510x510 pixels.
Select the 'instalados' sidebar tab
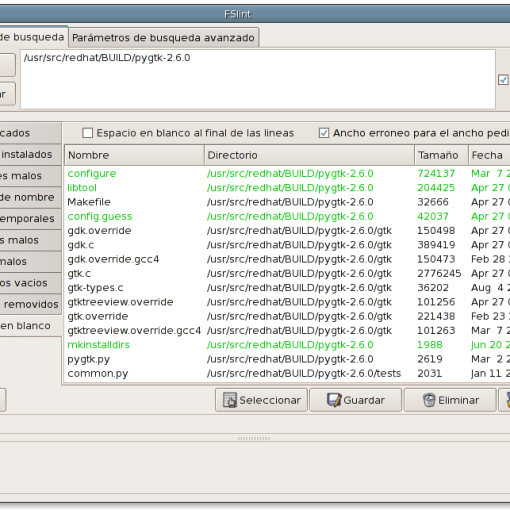pyautogui.click(x=30, y=154)
